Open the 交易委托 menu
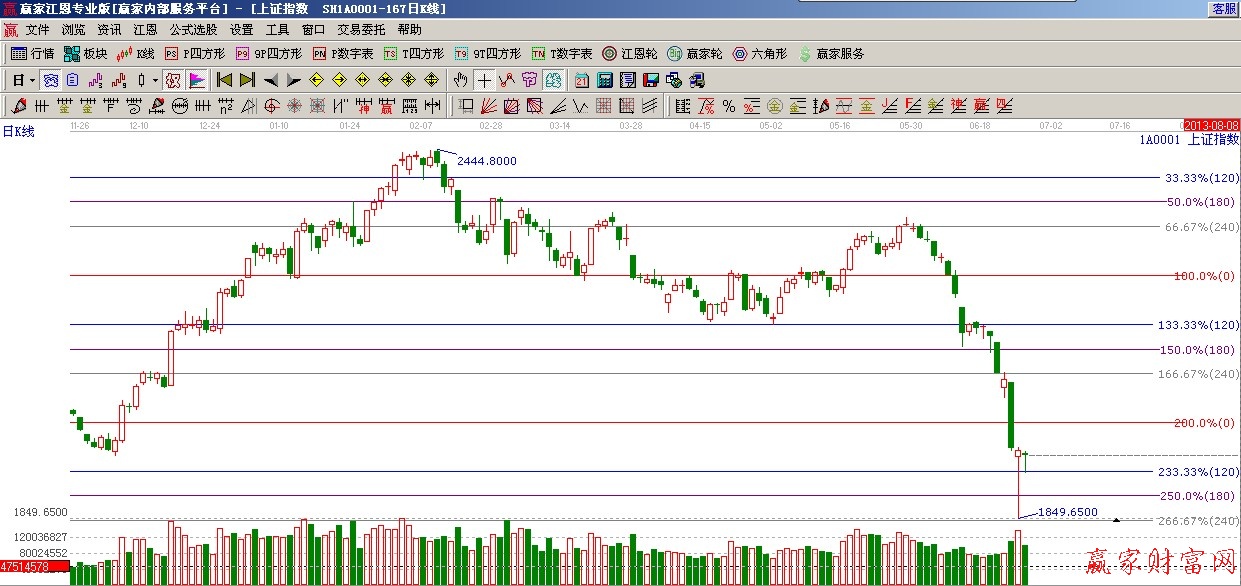The width and height of the screenshot is (1241, 586). 361,30
